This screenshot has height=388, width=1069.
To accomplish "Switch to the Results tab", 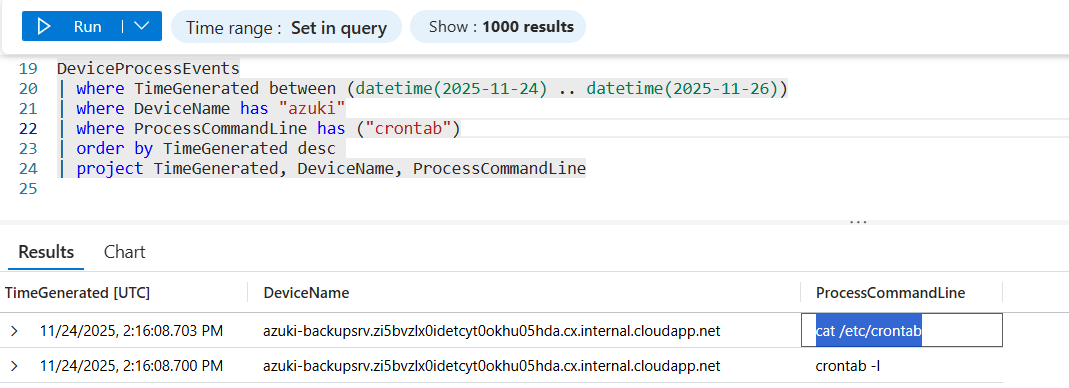I will [x=46, y=252].
